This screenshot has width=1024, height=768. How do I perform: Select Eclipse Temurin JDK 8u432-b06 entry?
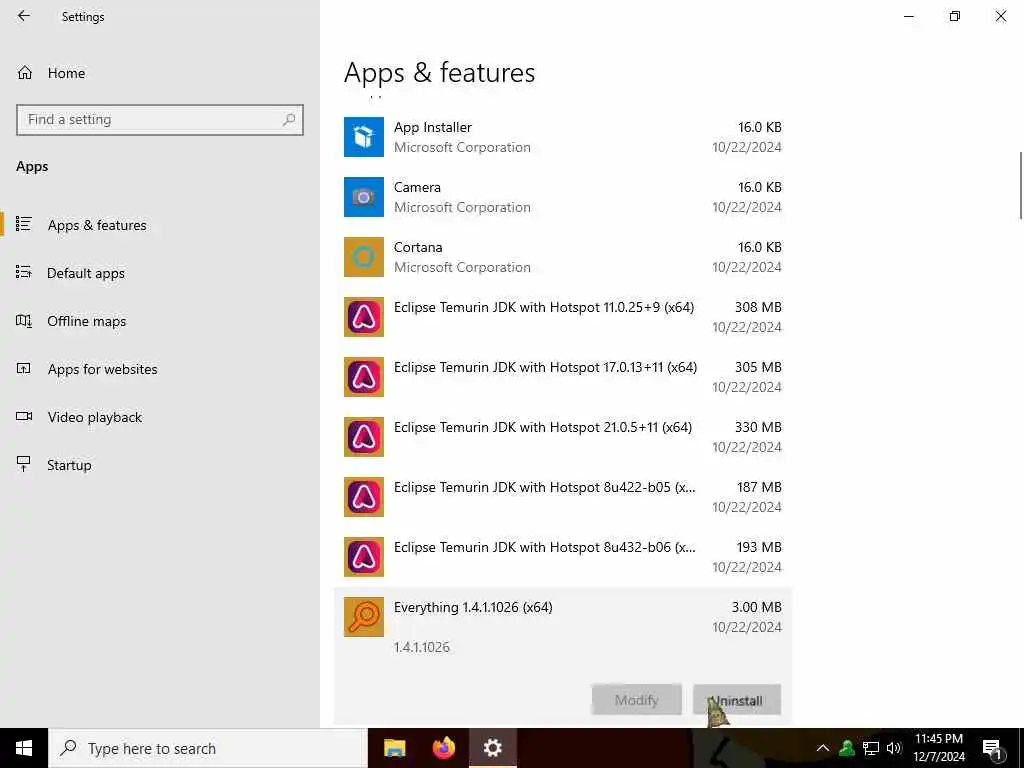point(545,548)
